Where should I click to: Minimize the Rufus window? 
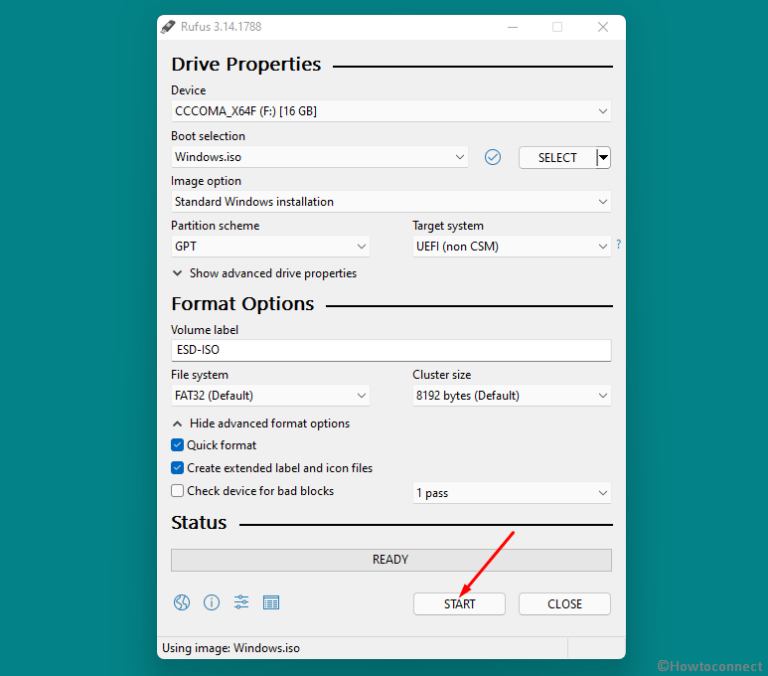[x=513, y=27]
